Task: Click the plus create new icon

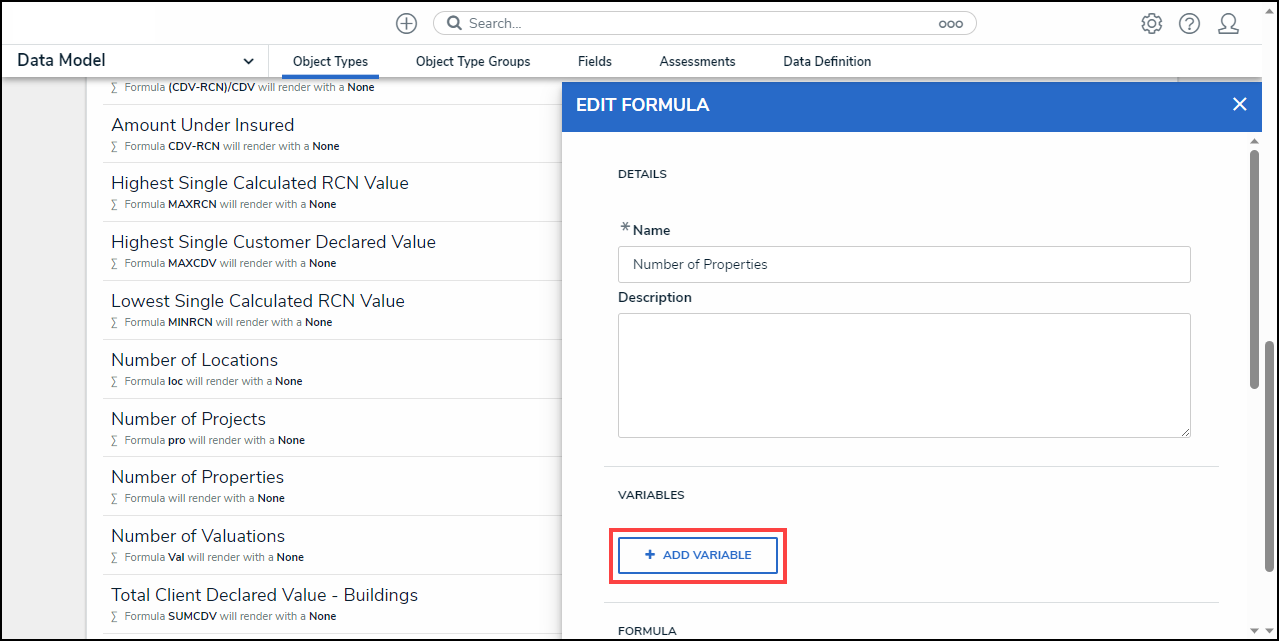Action: 406,23
